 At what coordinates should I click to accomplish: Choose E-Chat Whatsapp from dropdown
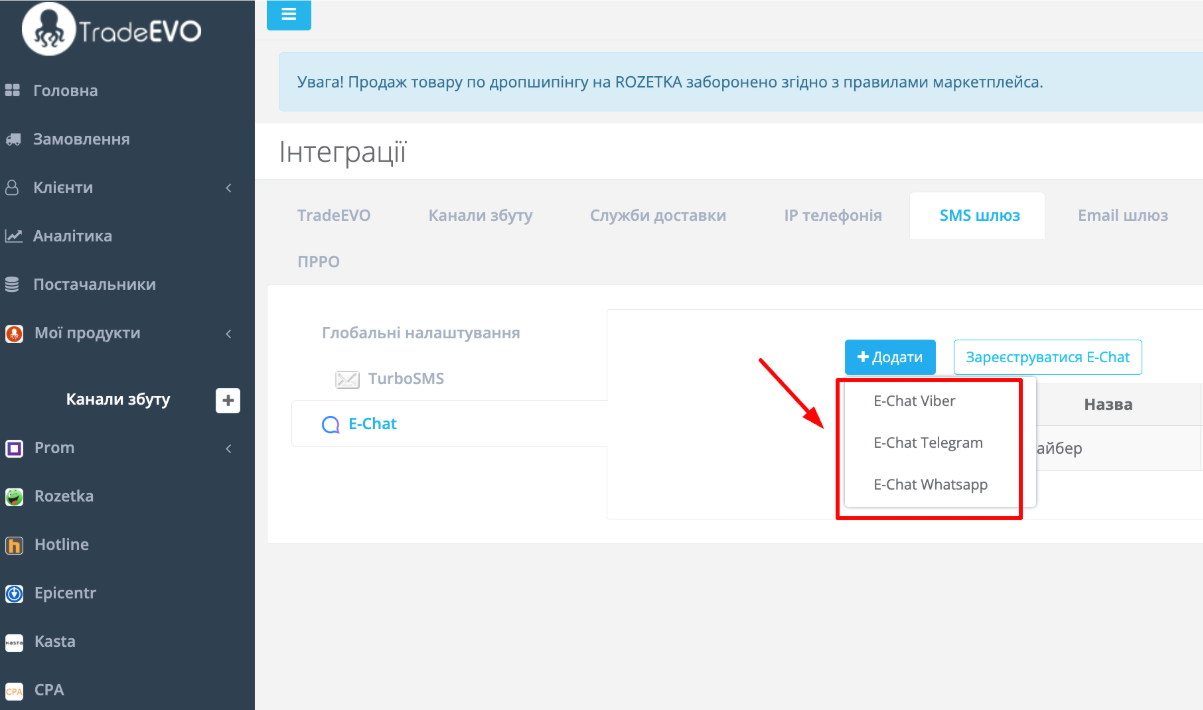tap(931, 485)
